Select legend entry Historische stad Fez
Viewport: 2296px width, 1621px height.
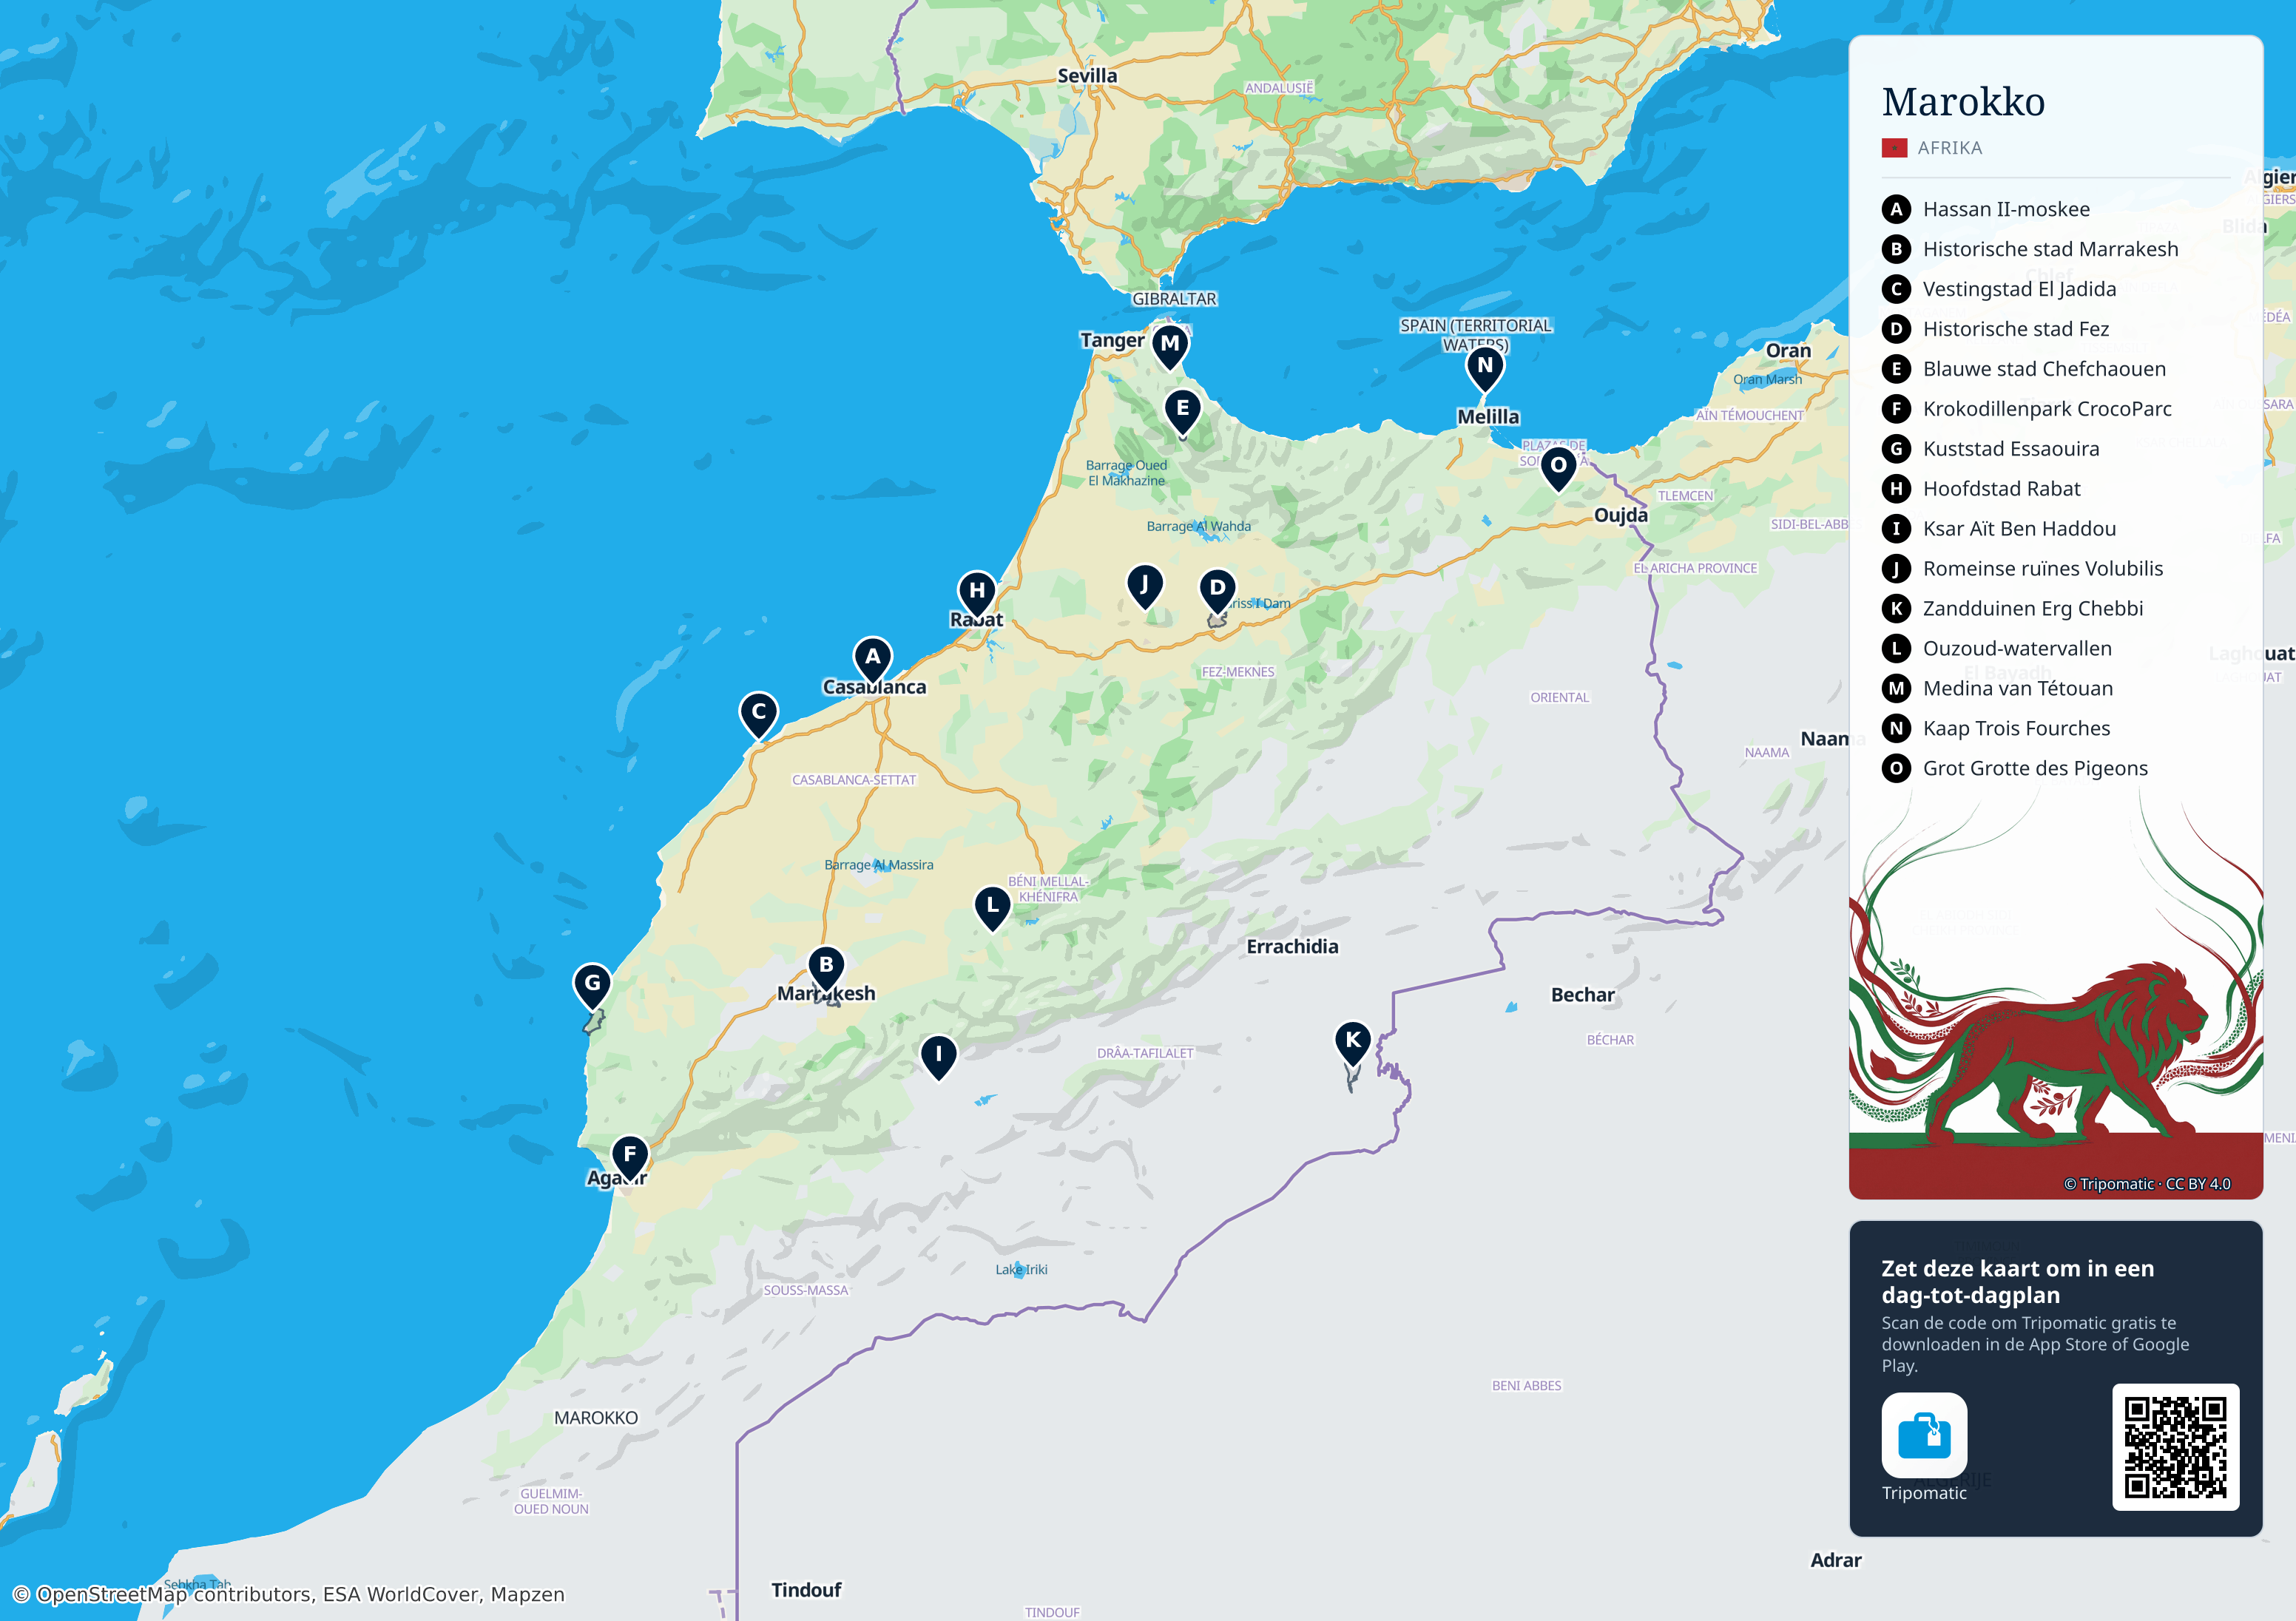coord(2015,329)
